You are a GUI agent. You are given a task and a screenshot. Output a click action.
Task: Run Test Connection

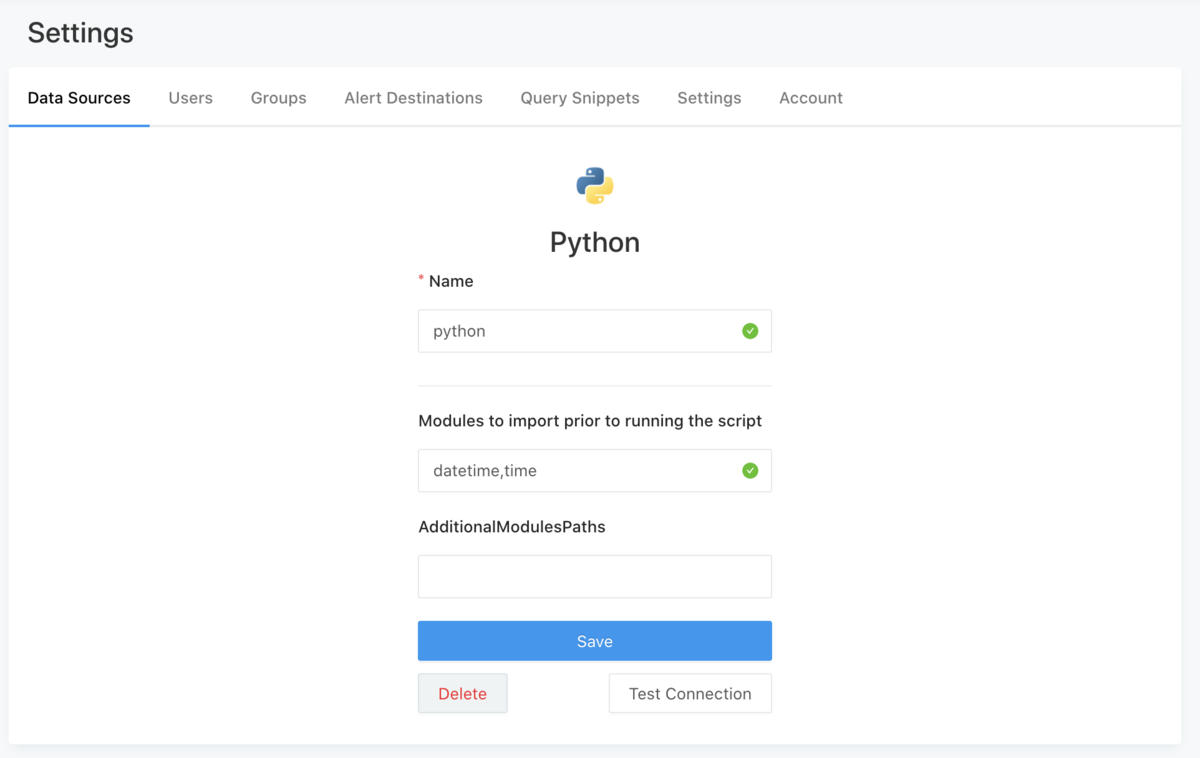pyautogui.click(x=690, y=693)
